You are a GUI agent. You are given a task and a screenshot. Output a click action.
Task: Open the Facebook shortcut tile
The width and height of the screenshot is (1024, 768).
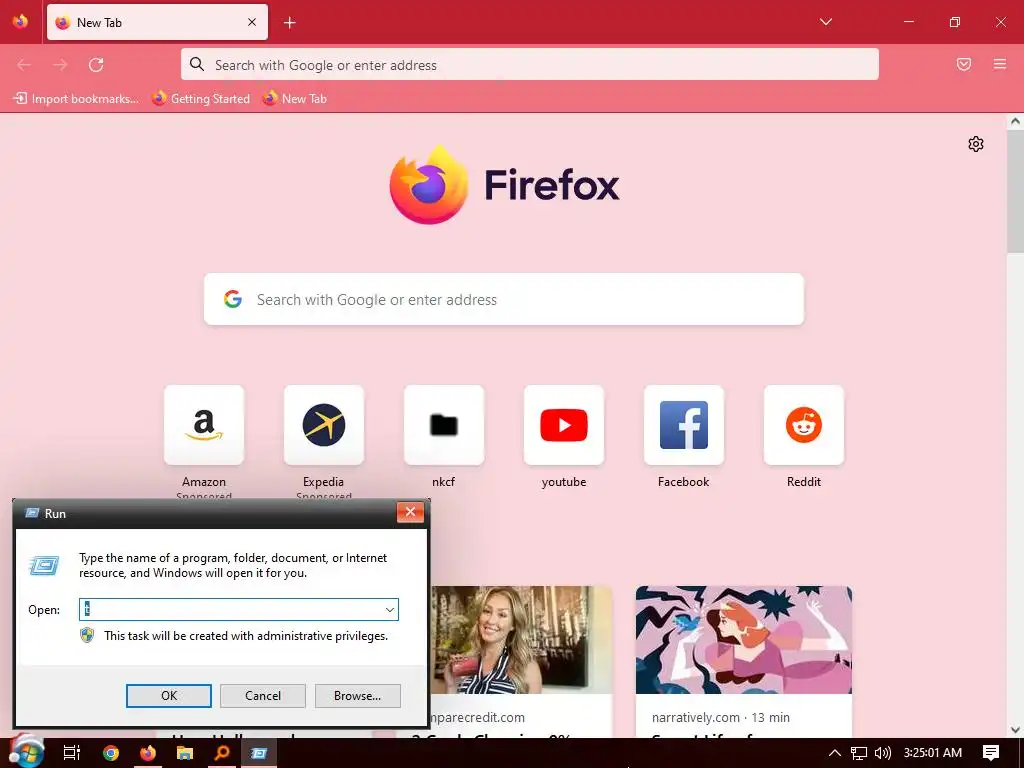pyautogui.click(x=684, y=425)
